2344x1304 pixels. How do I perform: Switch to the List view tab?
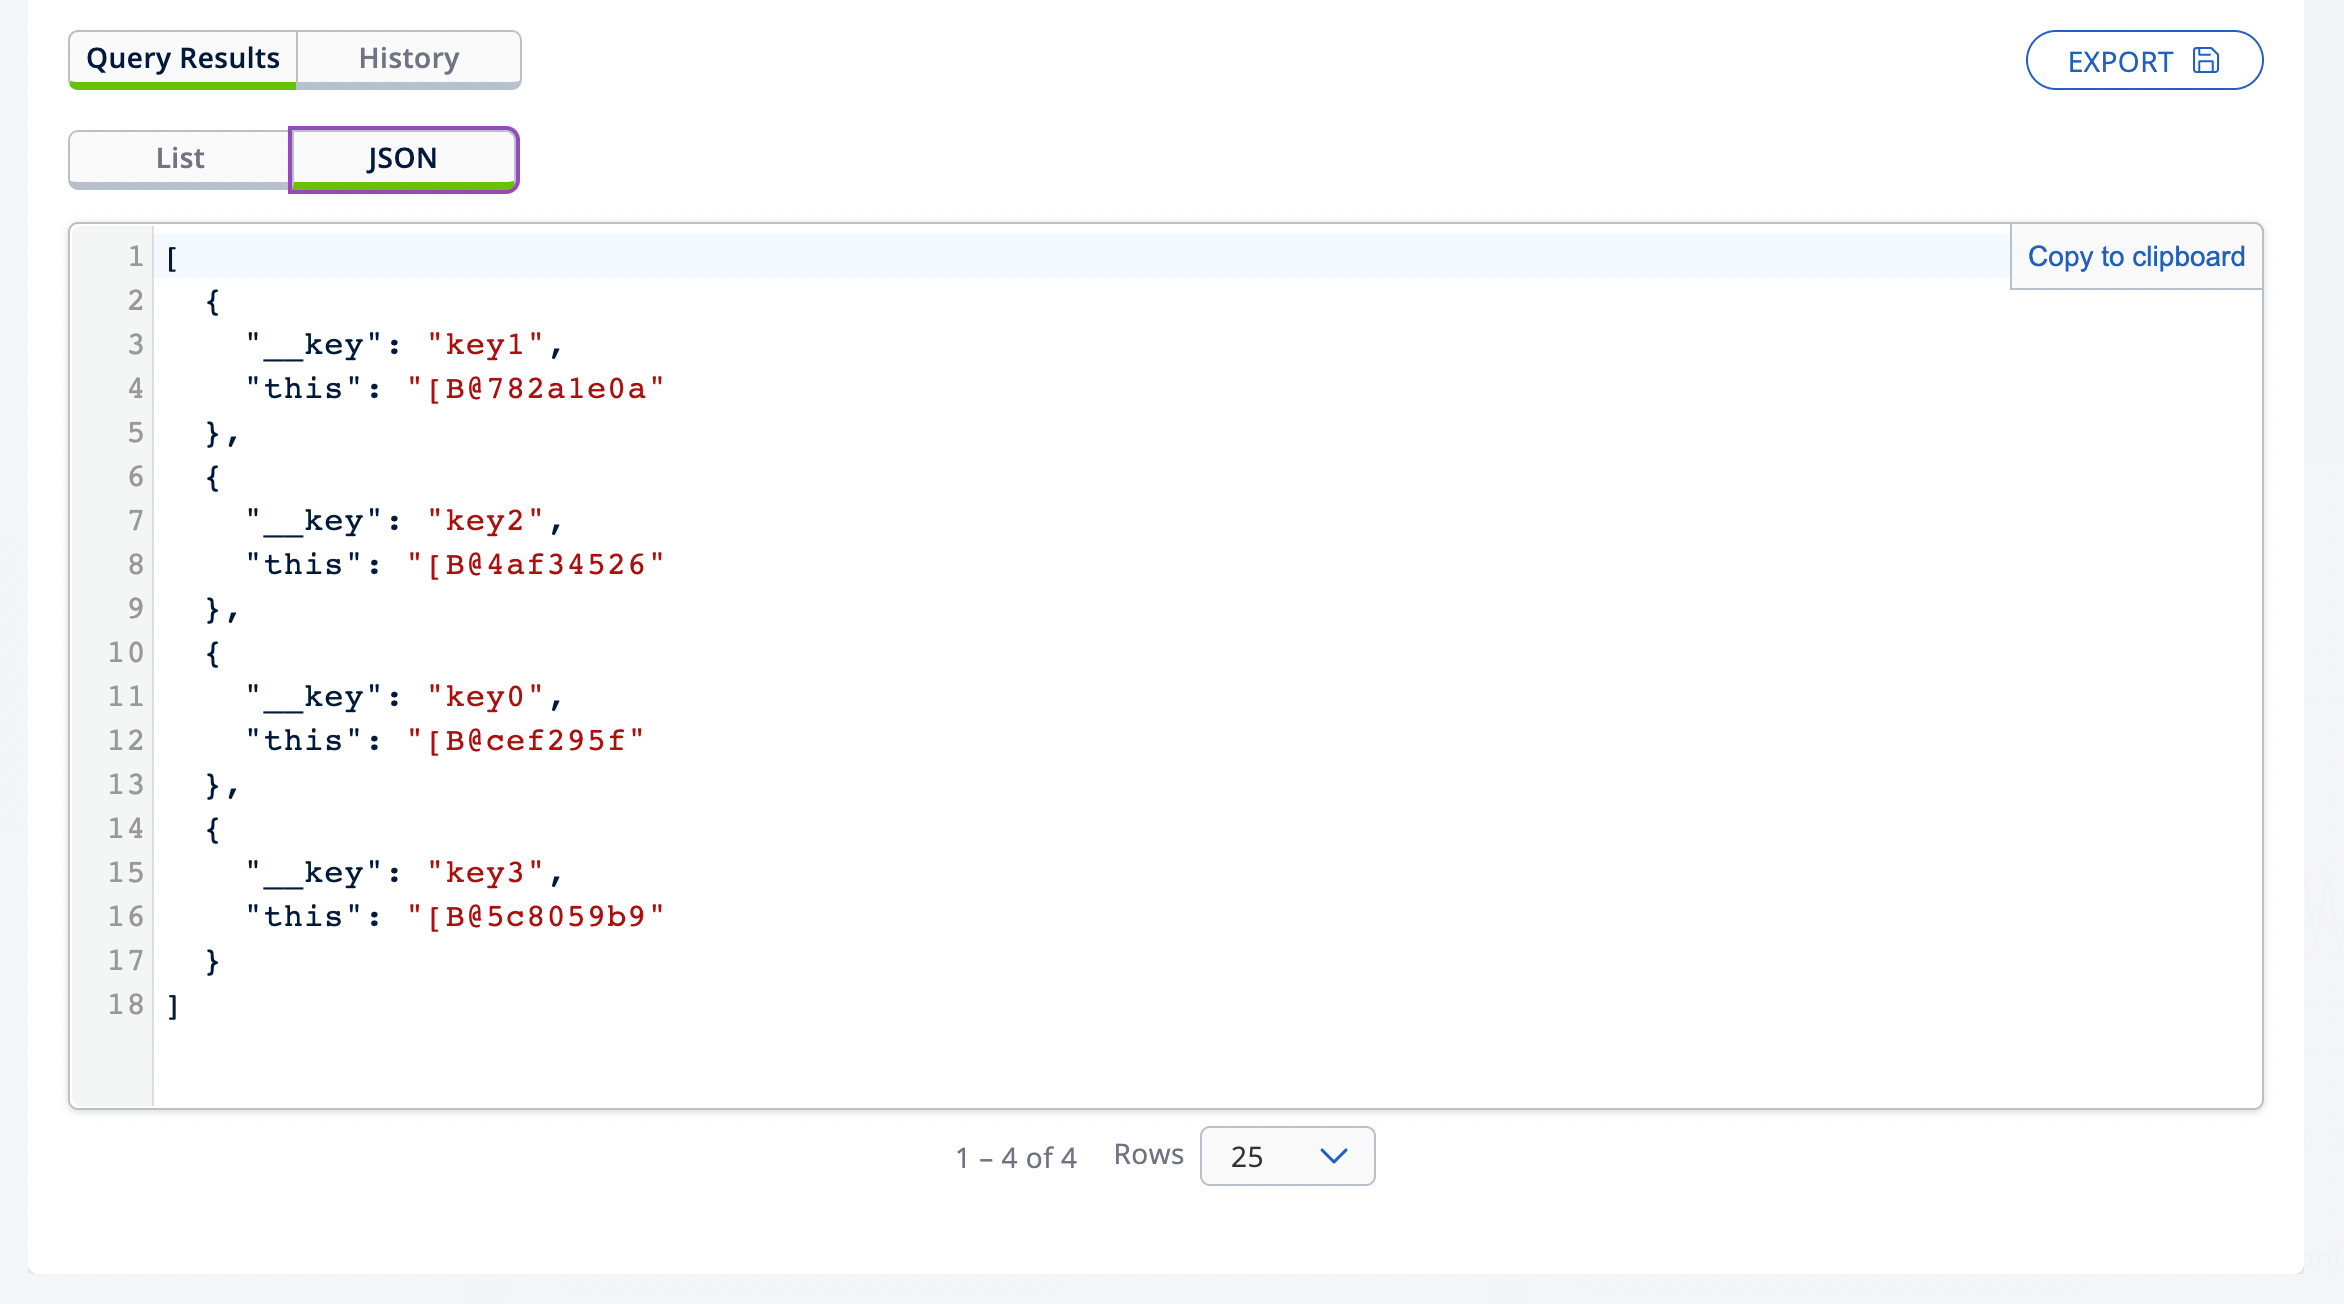tap(178, 157)
